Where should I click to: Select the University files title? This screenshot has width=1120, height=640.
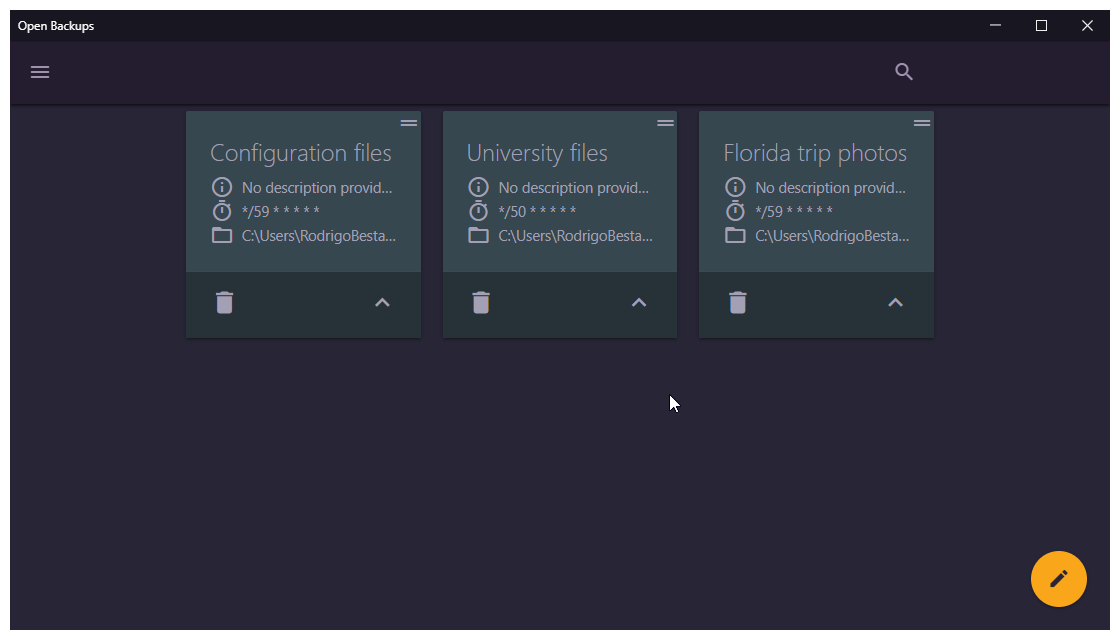click(537, 153)
